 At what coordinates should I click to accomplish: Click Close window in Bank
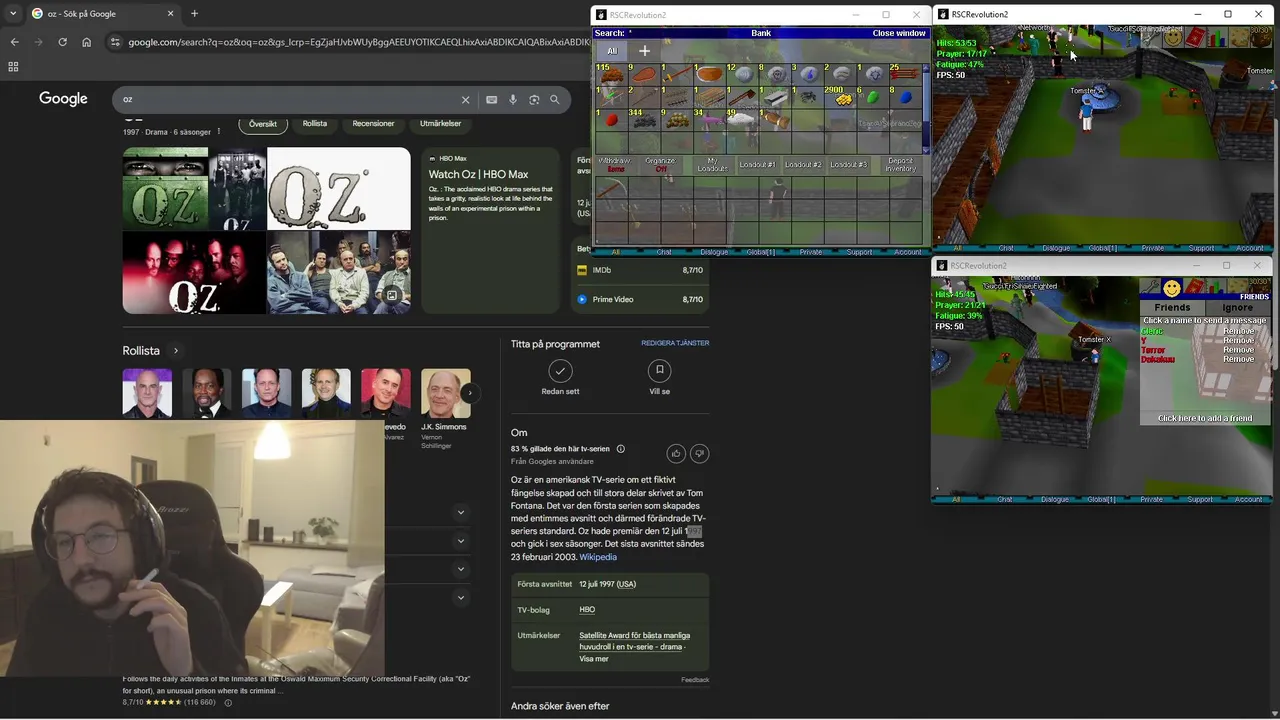click(899, 33)
